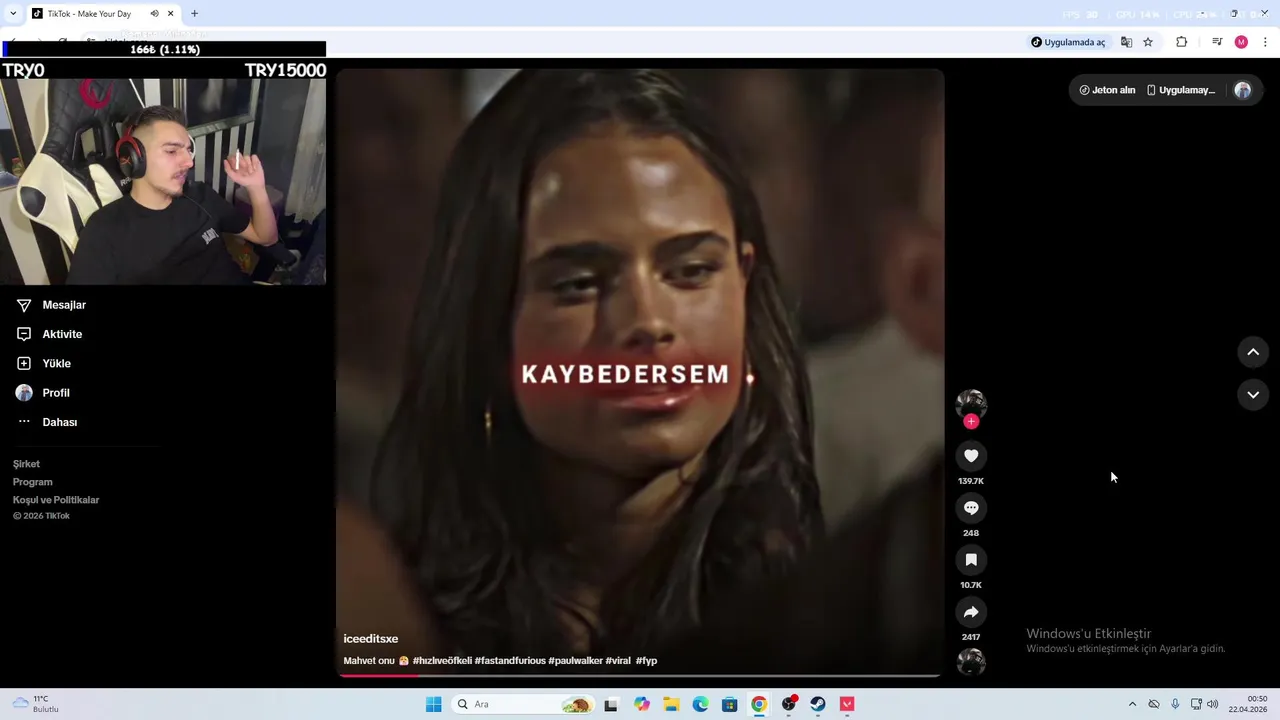Like the video with the heart icon
Image resolution: width=1280 pixels, height=720 pixels.
[970, 456]
